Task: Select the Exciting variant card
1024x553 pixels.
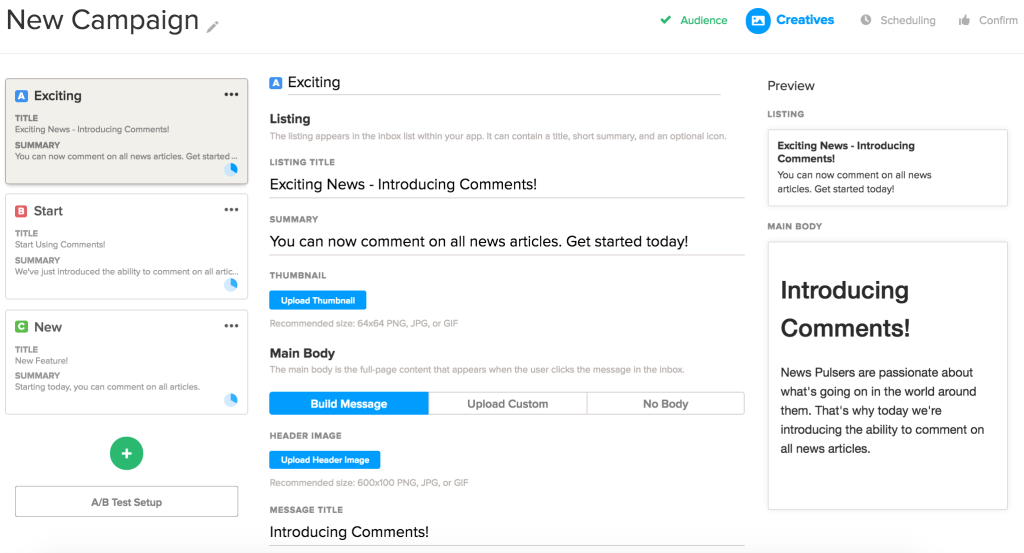Action: pos(127,131)
